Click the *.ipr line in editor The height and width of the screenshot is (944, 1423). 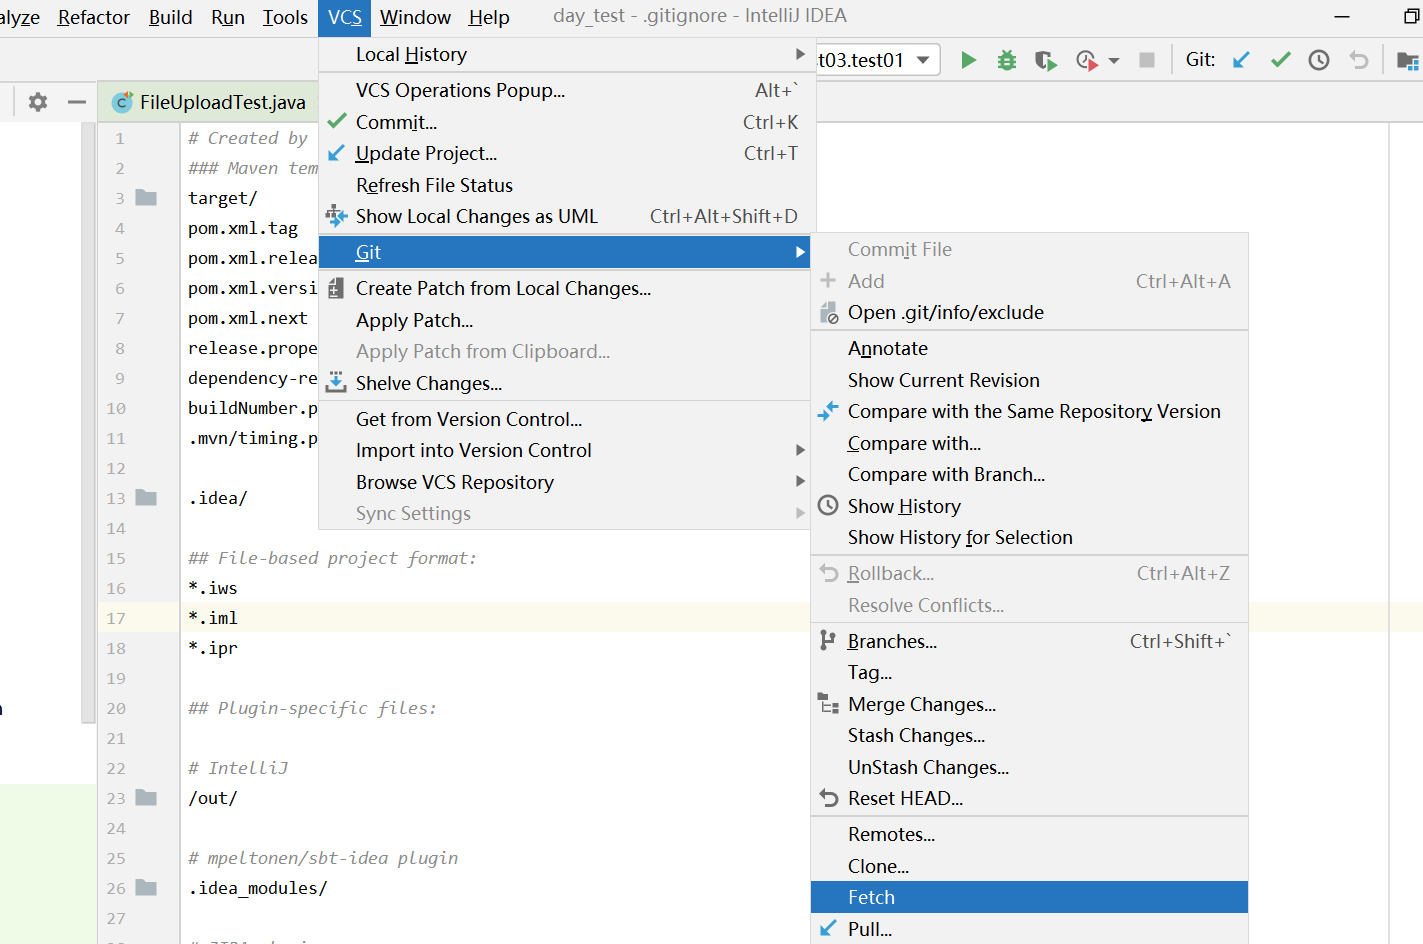pyautogui.click(x=213, y=648)
